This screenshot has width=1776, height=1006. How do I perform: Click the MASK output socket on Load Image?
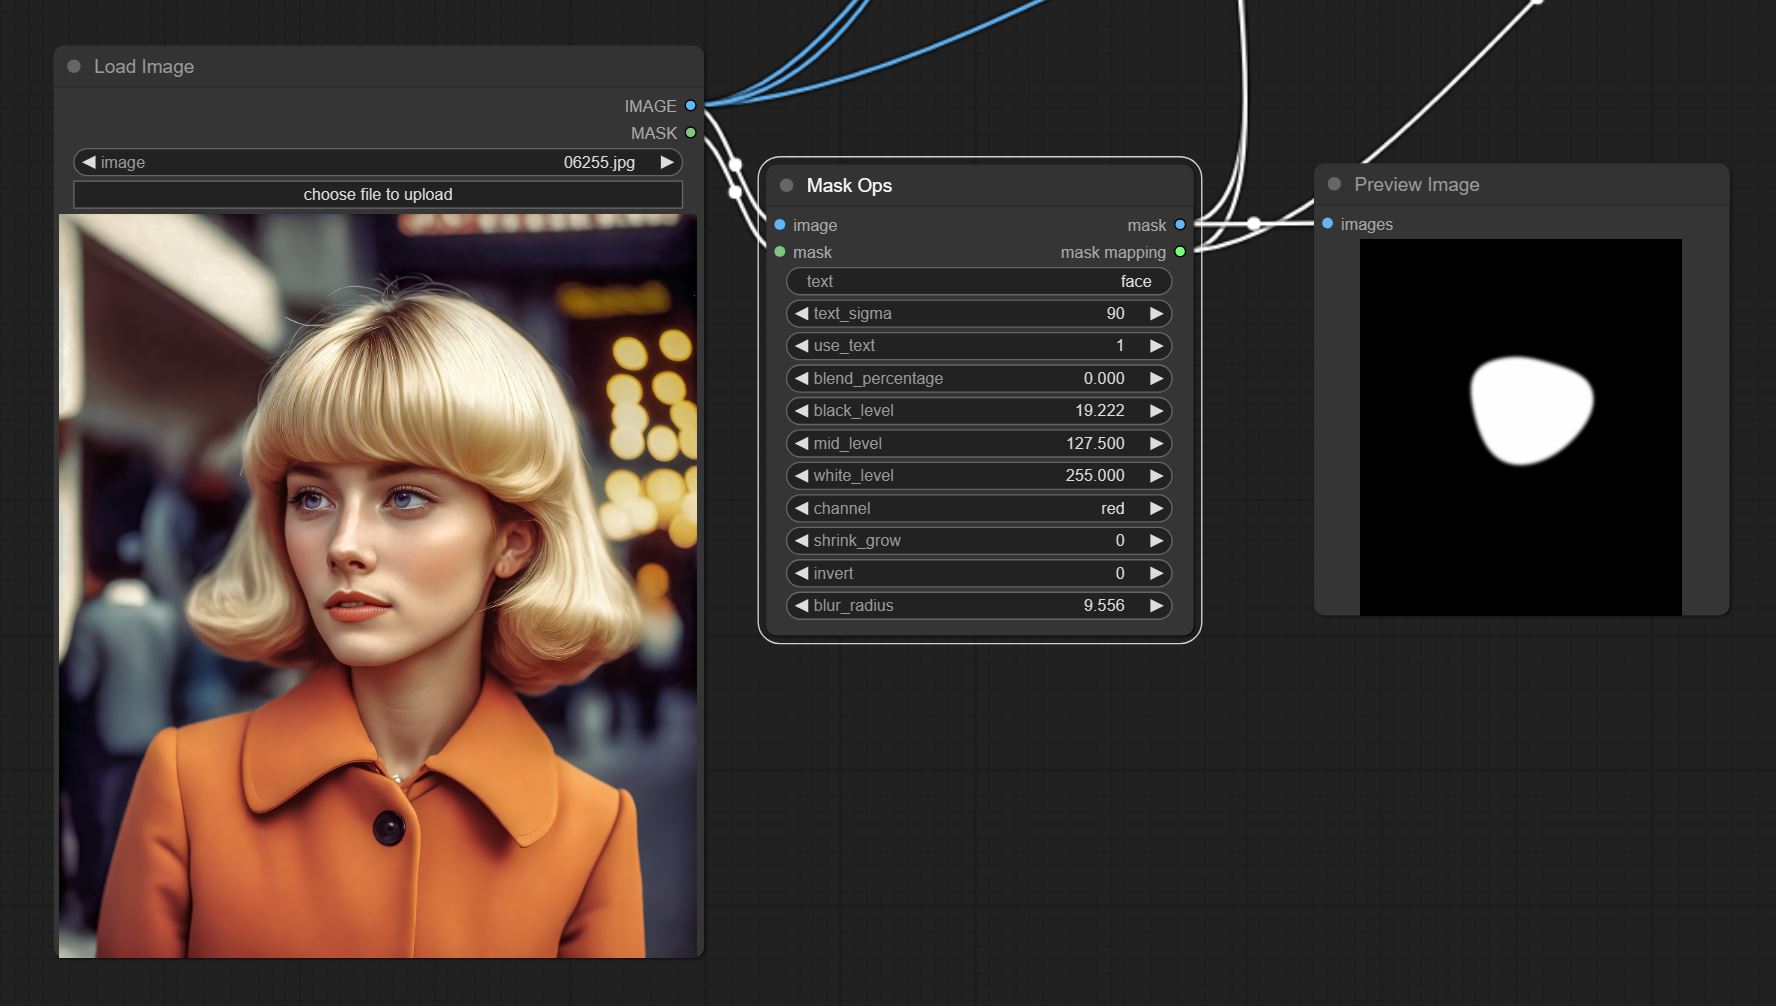pyautogui.click(x=690, y=133)
